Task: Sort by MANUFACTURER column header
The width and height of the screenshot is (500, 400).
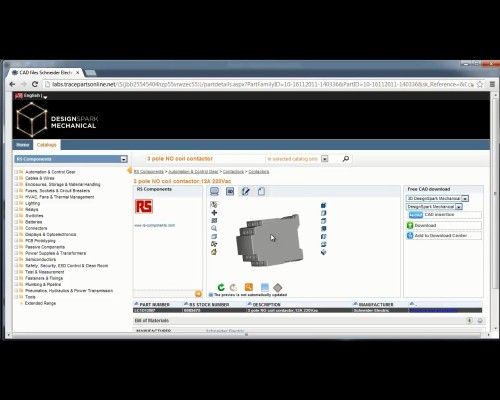Action: (376, 305)
